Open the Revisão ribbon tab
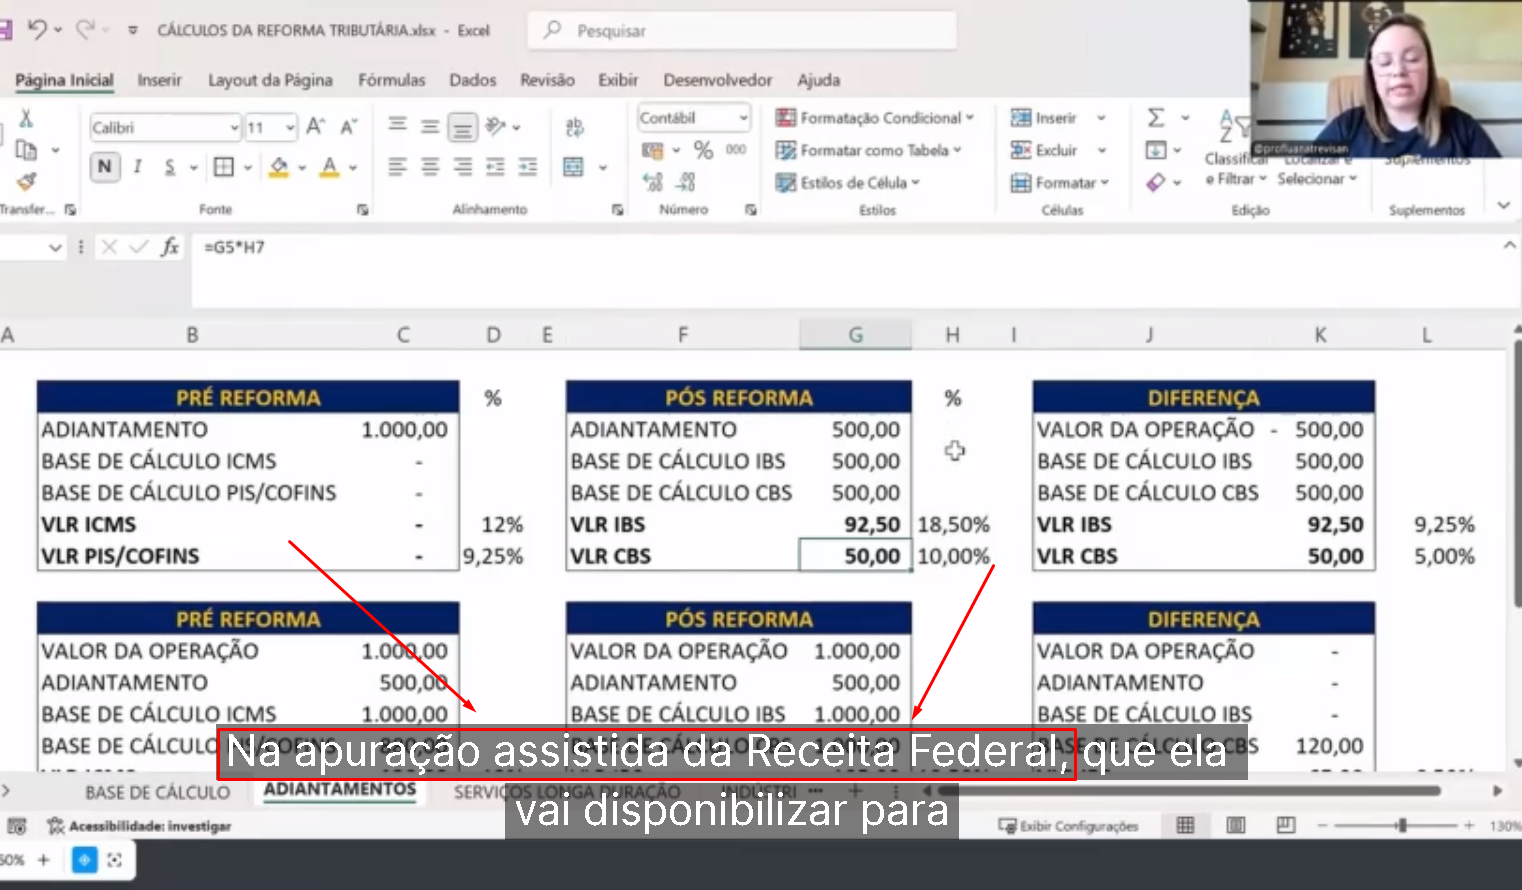 [547, 80]
